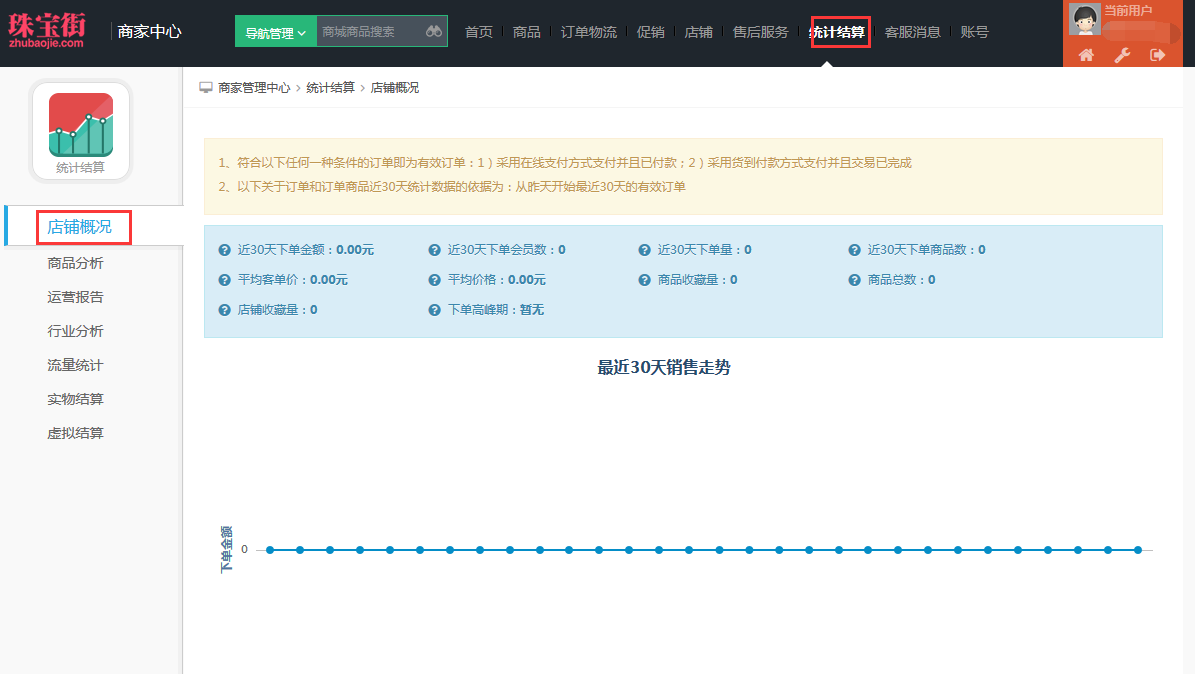
Task: Open the 导航管理 dropdown
Action: (x=275, y=31)
